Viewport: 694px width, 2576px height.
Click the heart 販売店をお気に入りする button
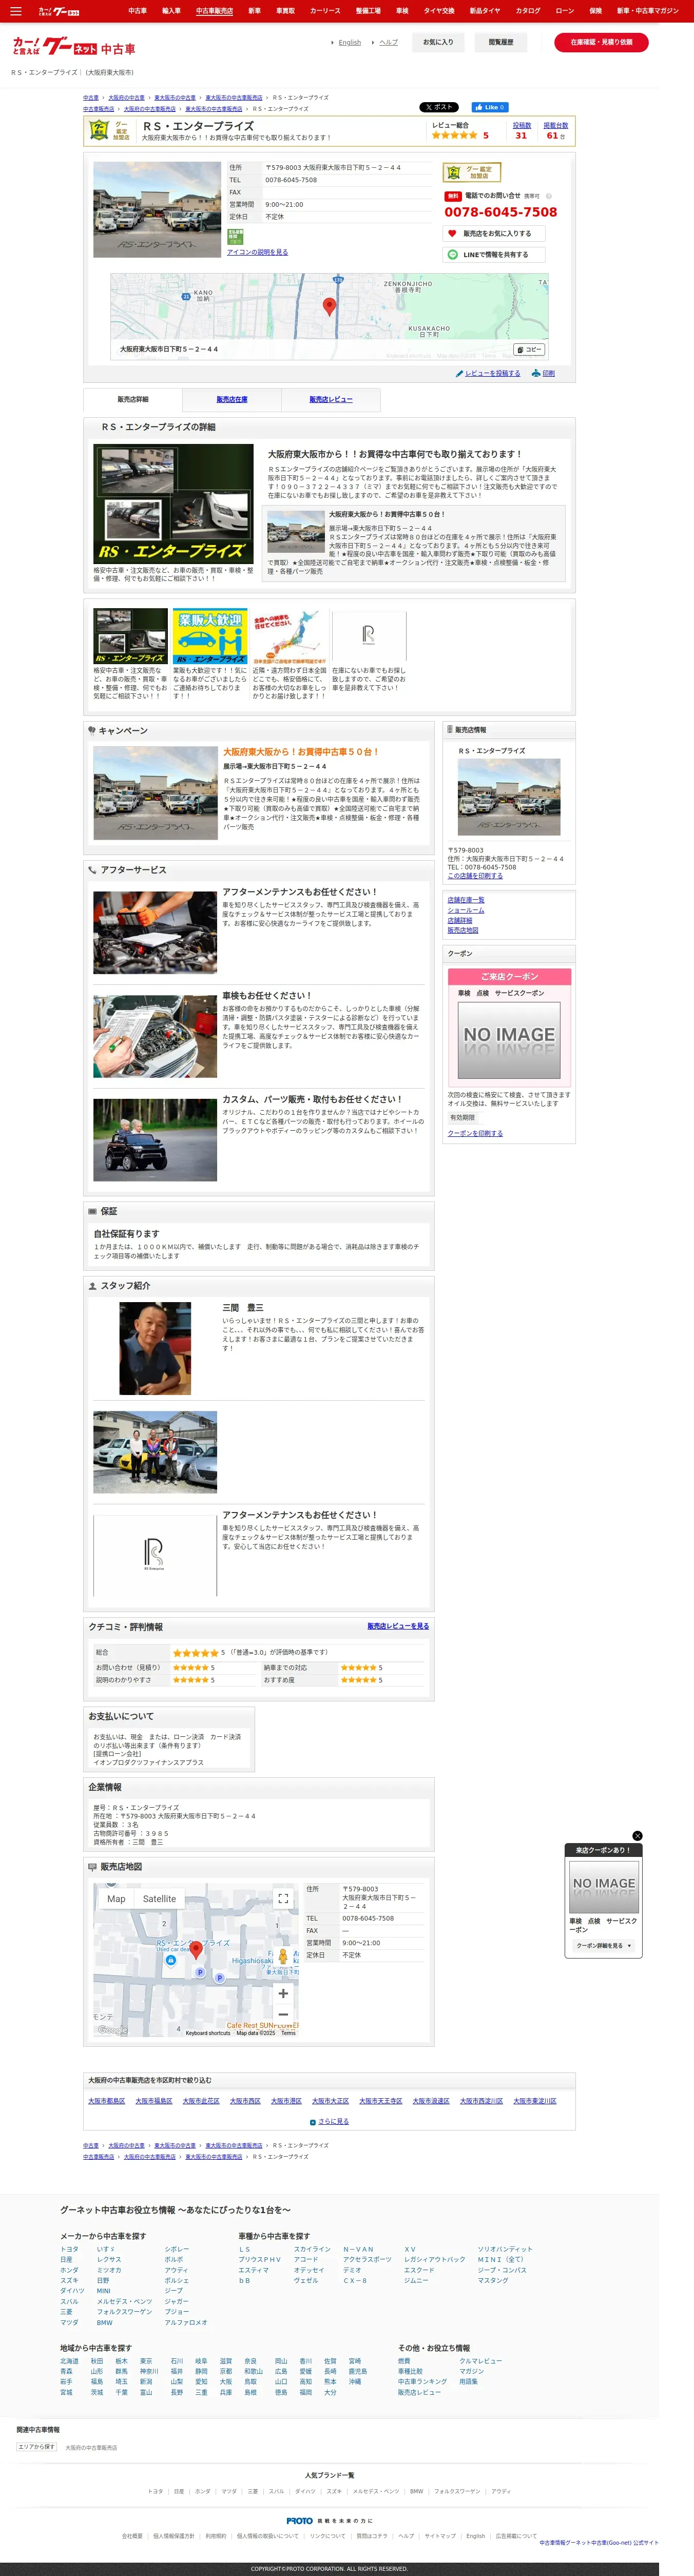point(494,233)
